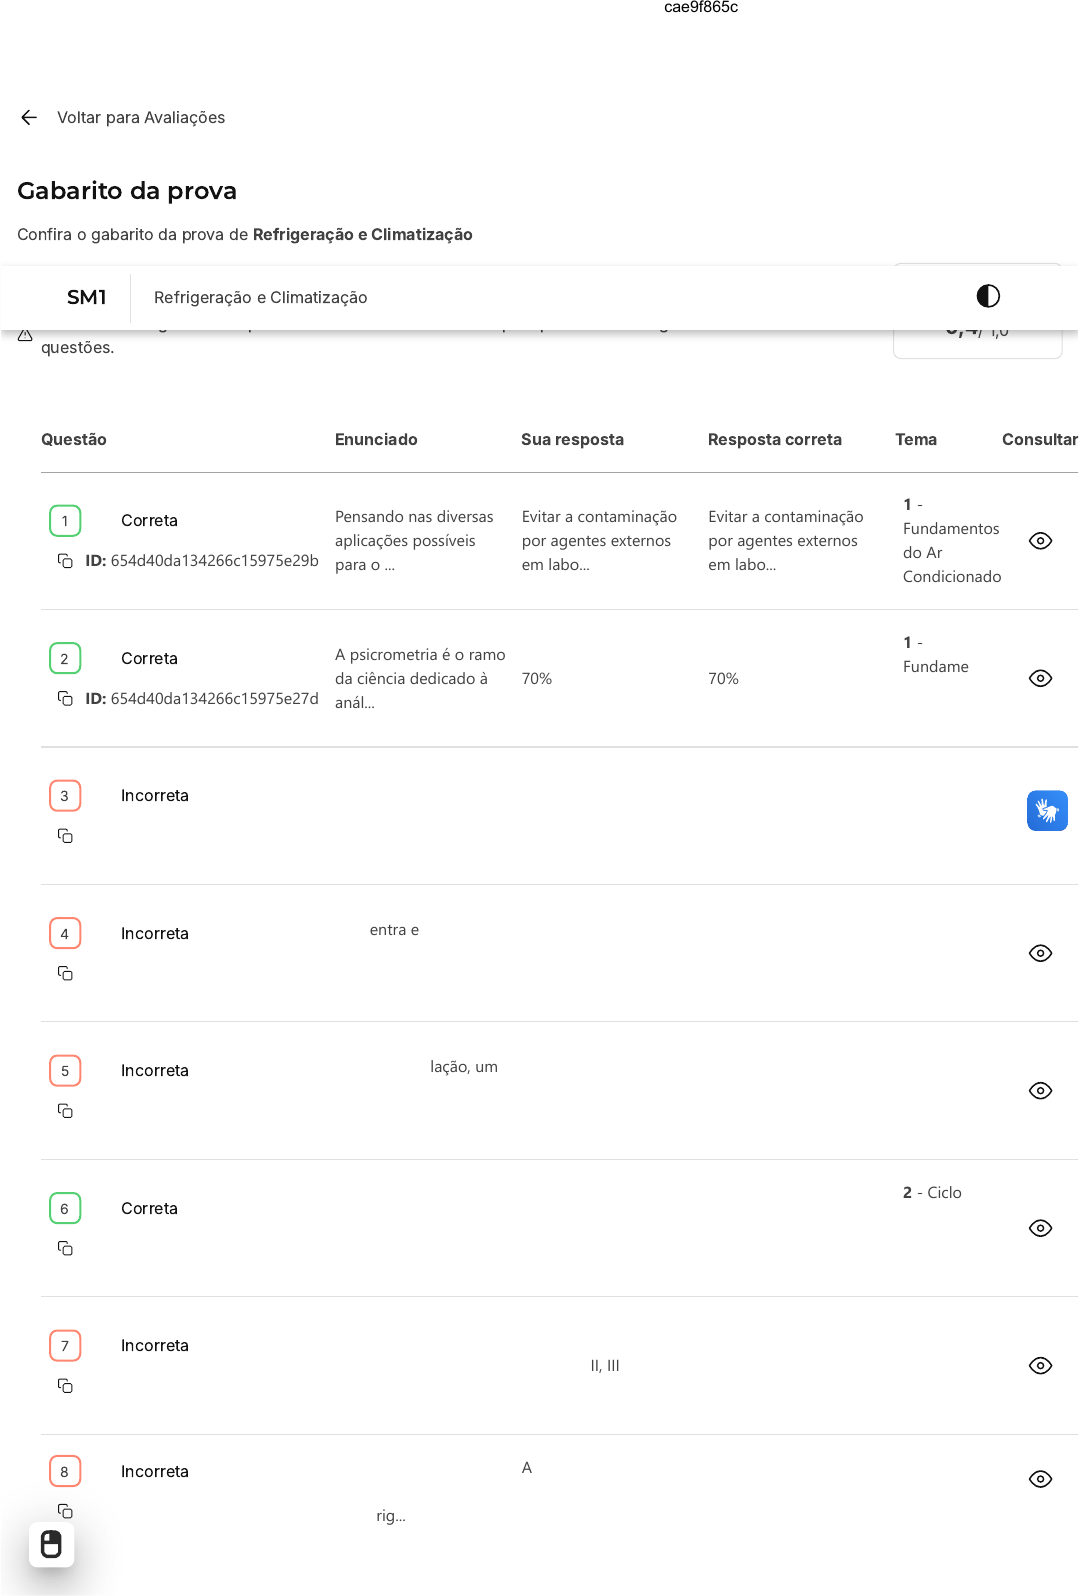1079x1596 pixels.
Task: Click the back arrow to return to Avaliações
Action: pyautogui.click(x=29, y=118)
